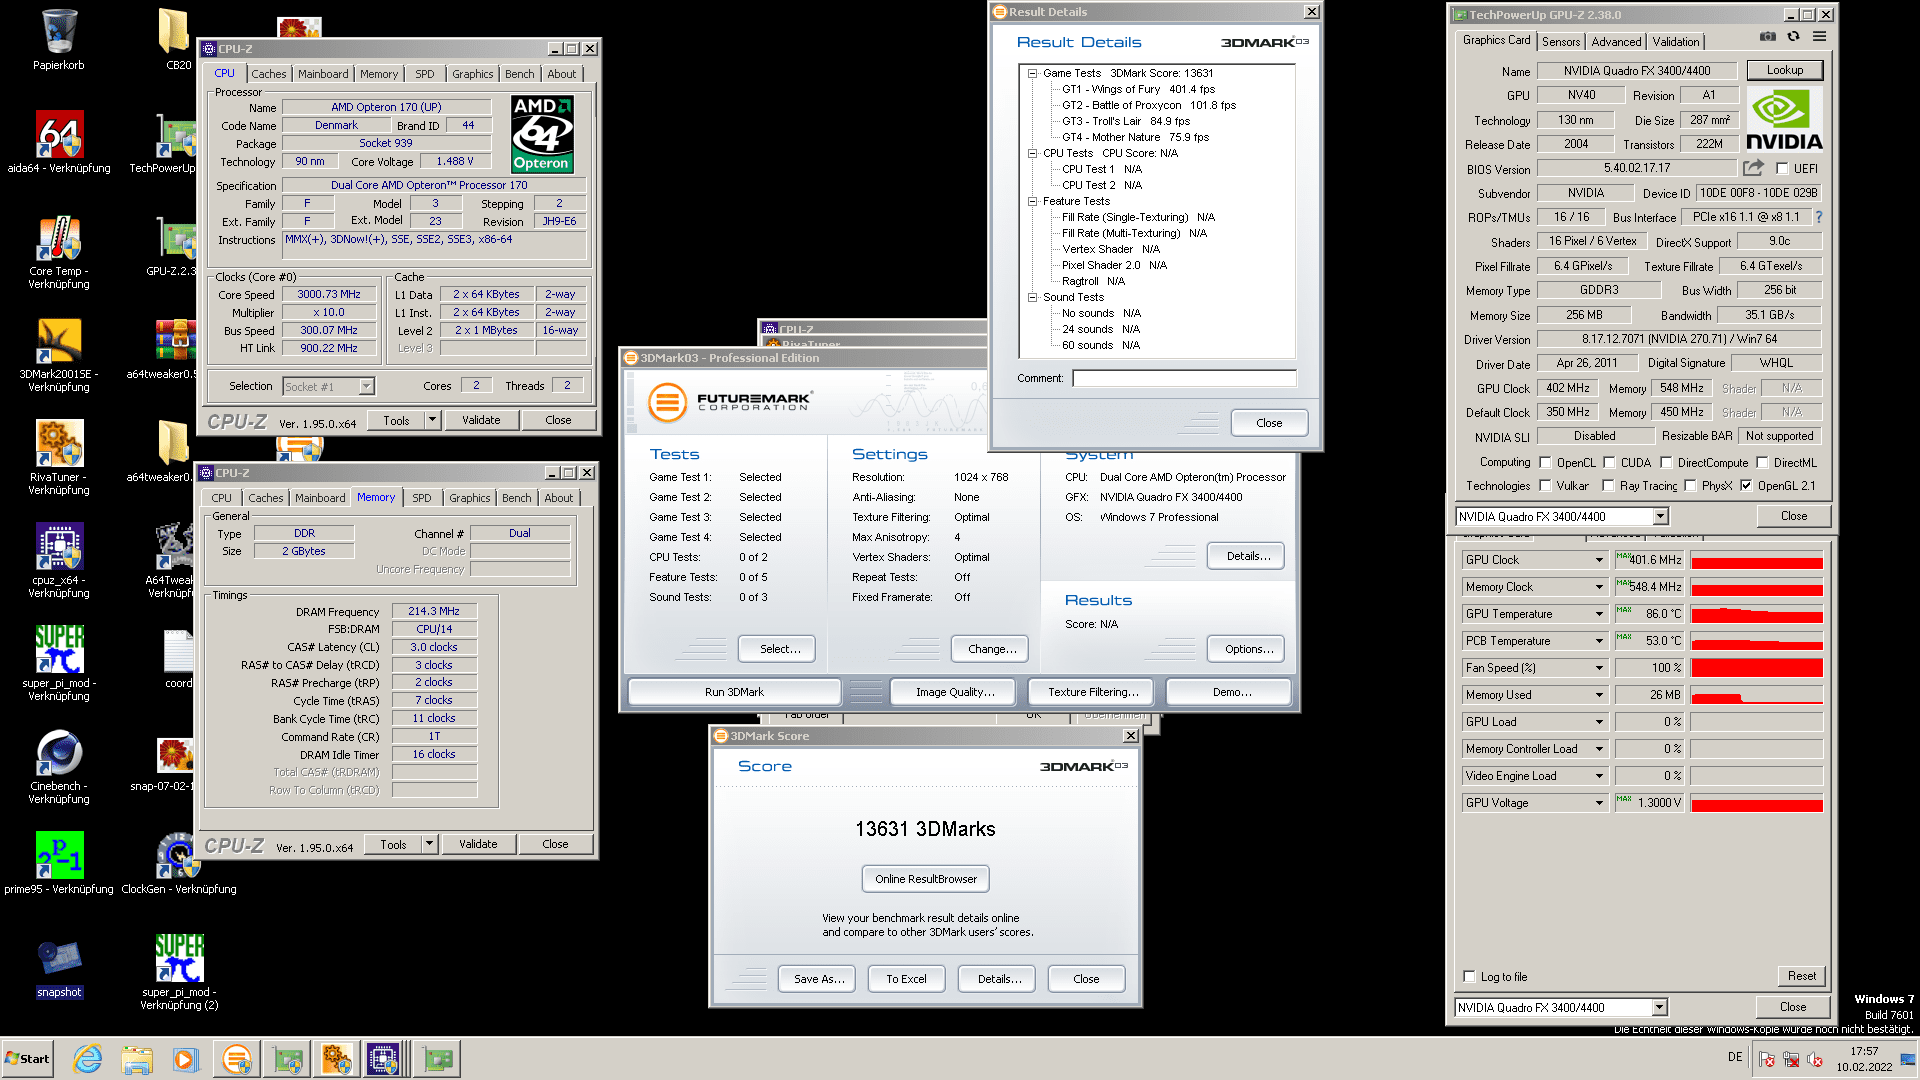Open the GPU Temperature sensor dropdown
1920x1080 pixels.
[1599, 614]
